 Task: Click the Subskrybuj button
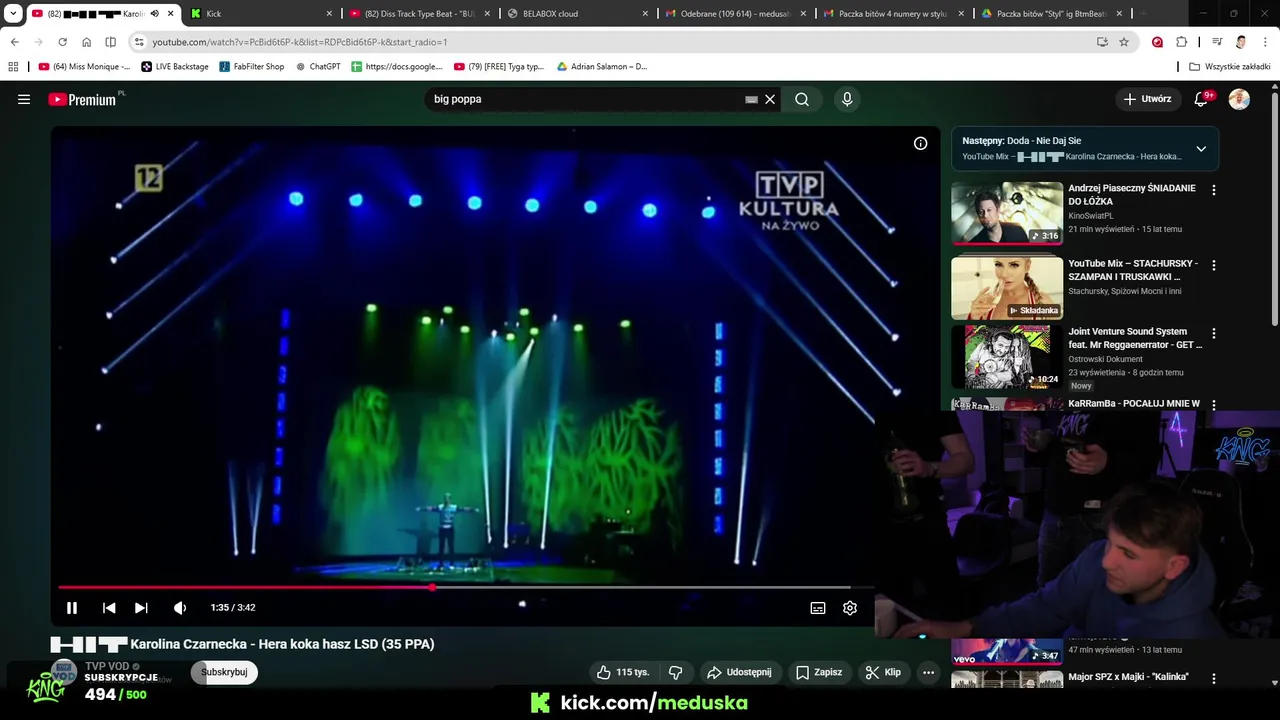click(x=224, y=672)
